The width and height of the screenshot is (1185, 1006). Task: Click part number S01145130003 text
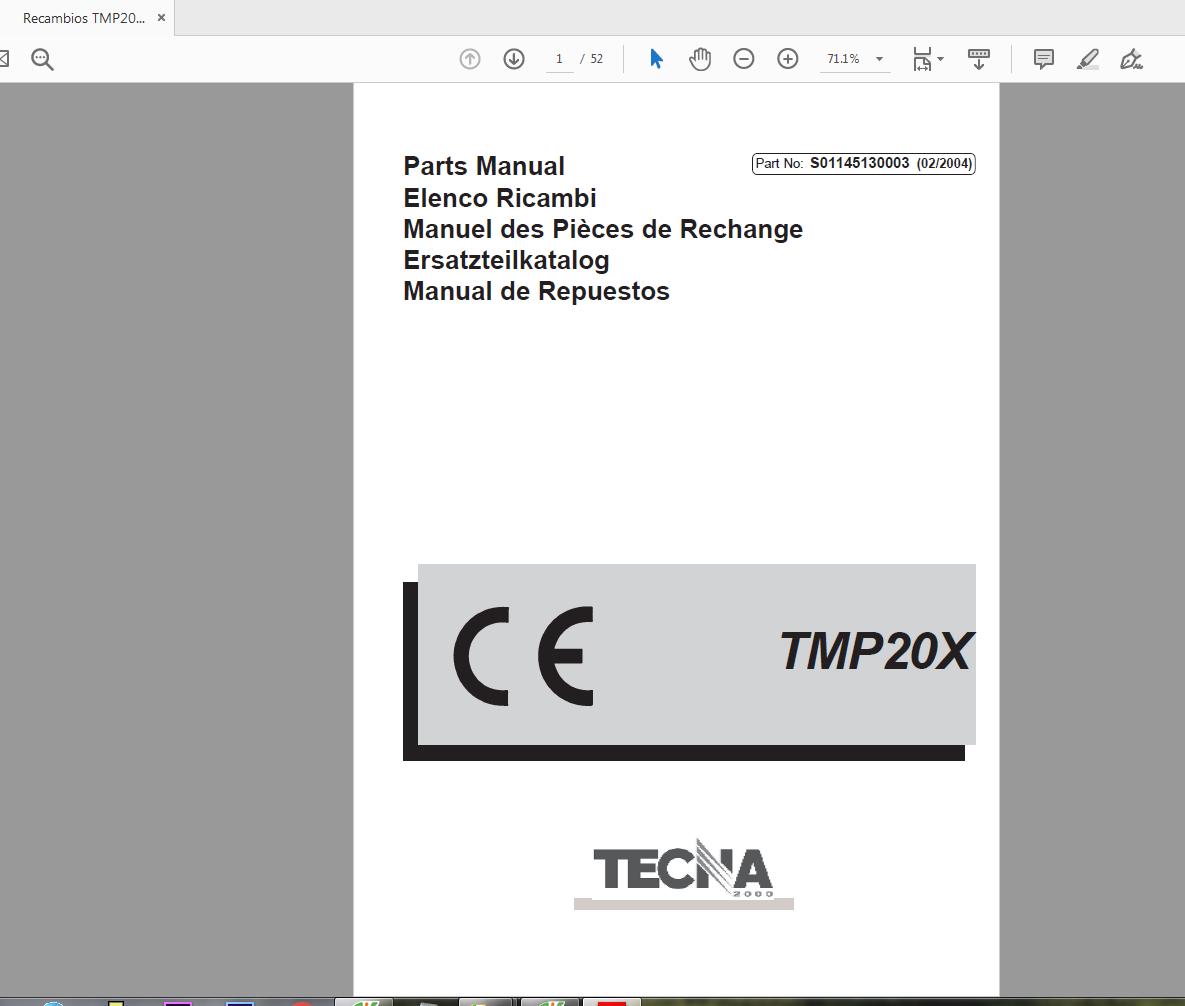pos(859,163)
